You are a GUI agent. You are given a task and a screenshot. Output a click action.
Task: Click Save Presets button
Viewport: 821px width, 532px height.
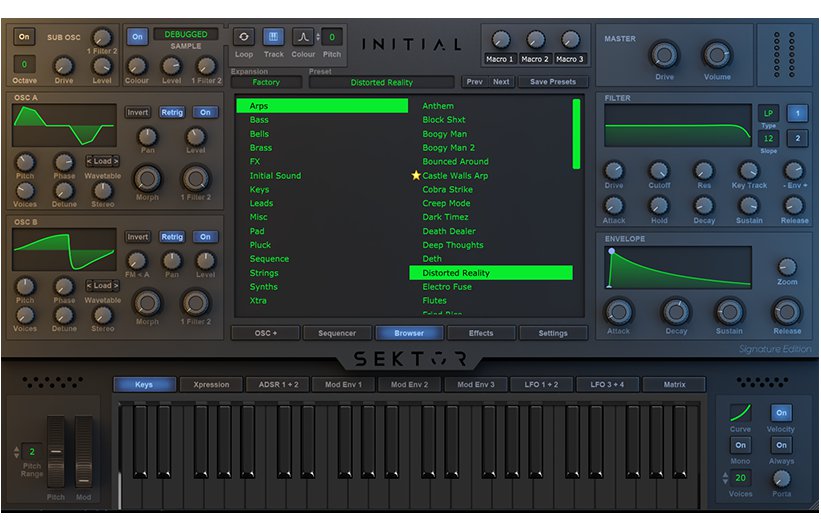553,82
